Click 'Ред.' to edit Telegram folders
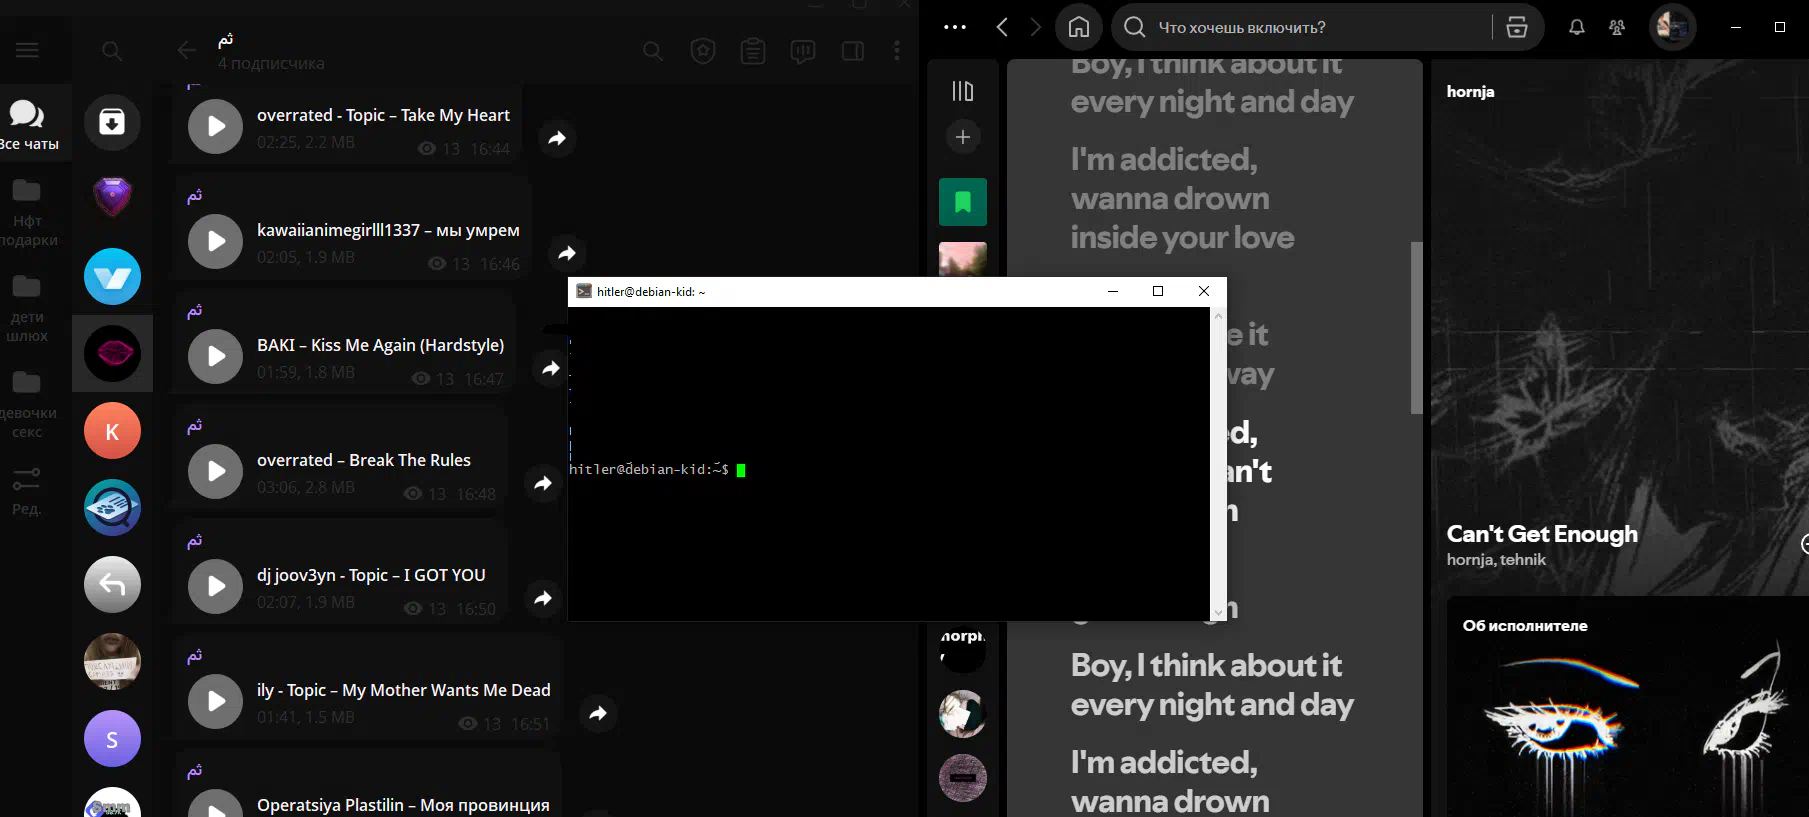 (27, 491)
